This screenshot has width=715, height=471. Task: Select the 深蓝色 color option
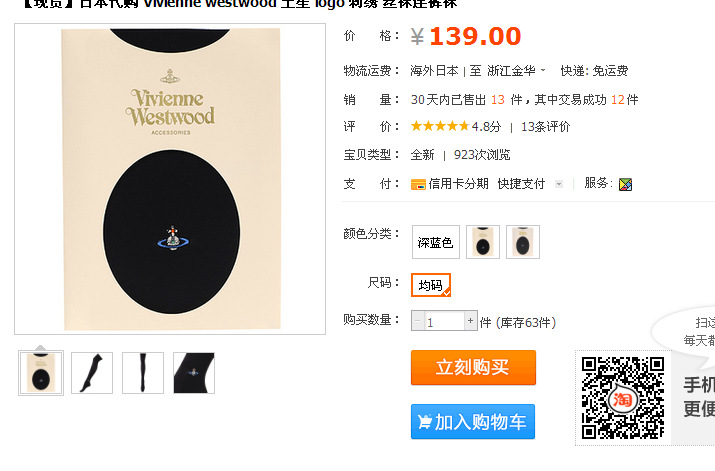click(x=435, y=242)
